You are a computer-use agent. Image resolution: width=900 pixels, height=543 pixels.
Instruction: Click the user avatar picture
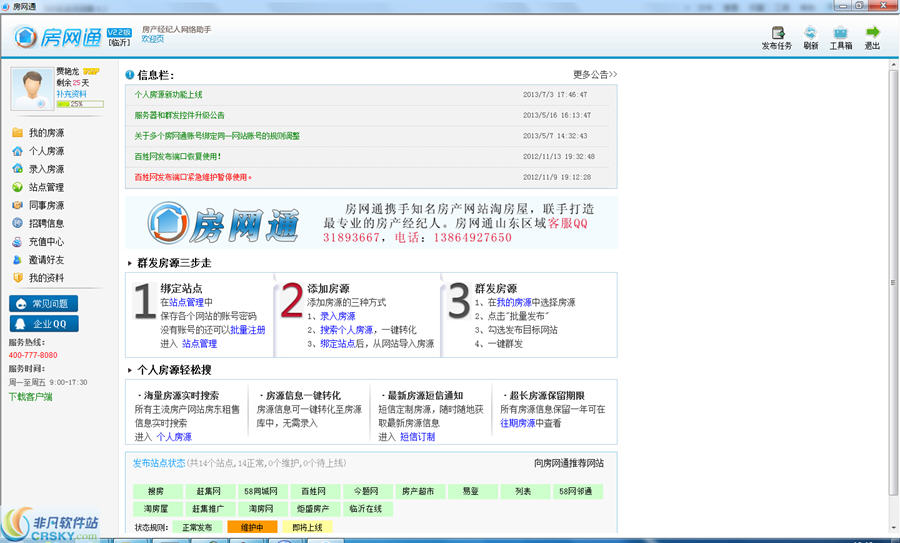tap(32, 89)
